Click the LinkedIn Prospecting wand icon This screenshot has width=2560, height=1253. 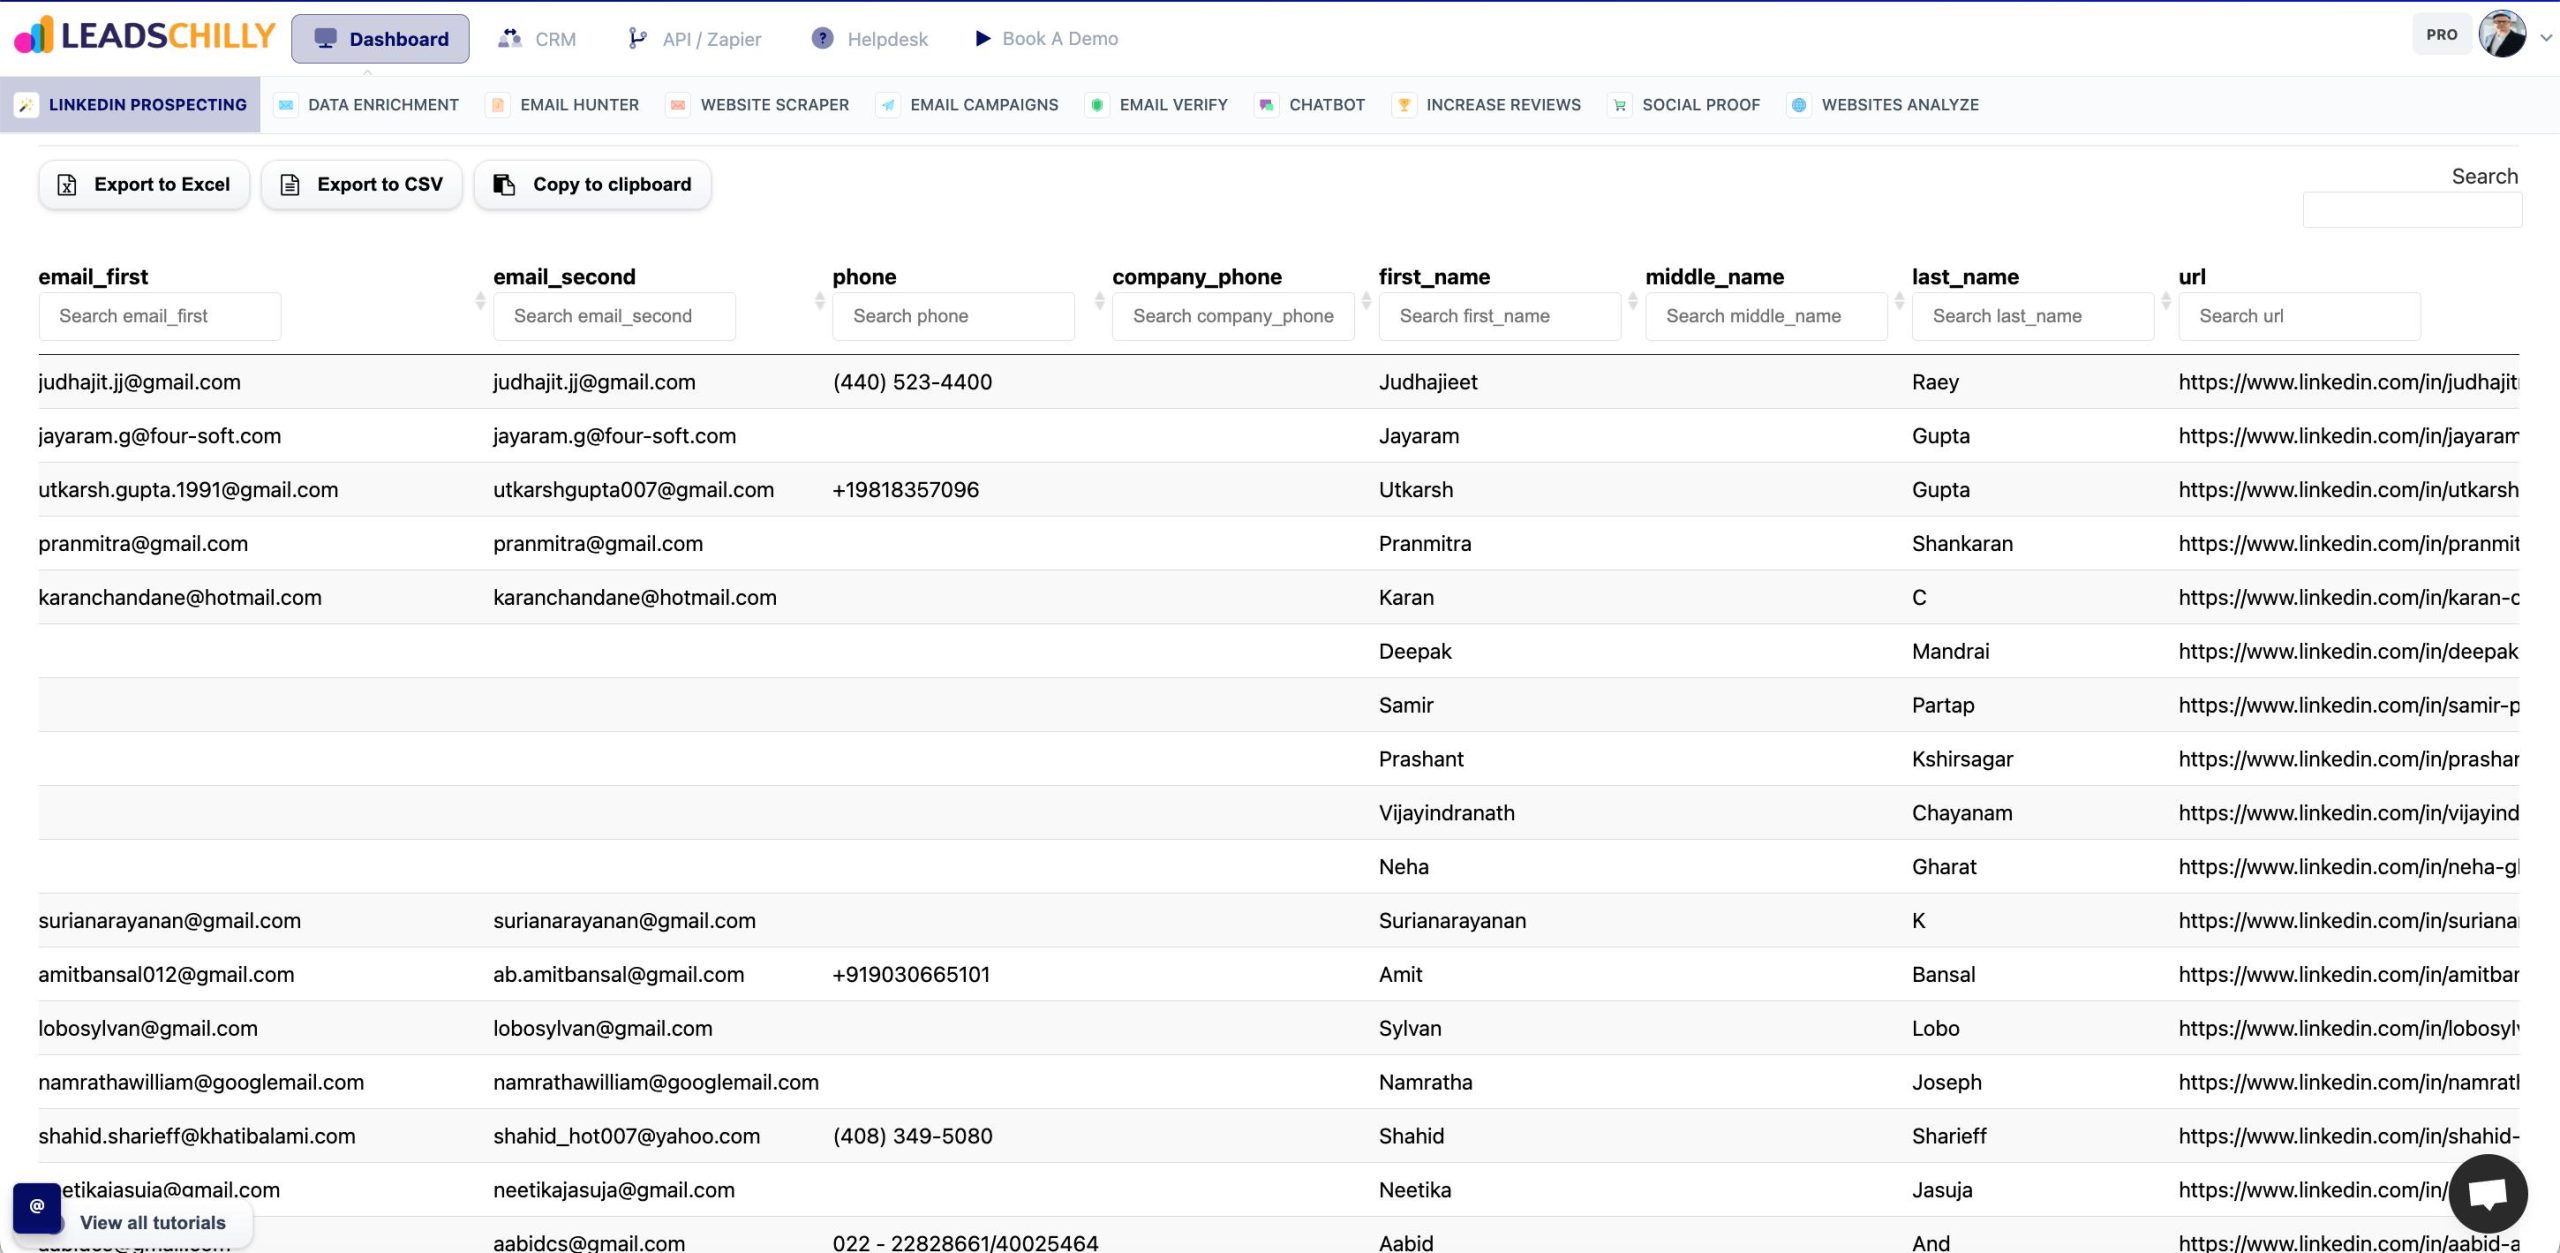pyautogui.click(x=27, y=105)
